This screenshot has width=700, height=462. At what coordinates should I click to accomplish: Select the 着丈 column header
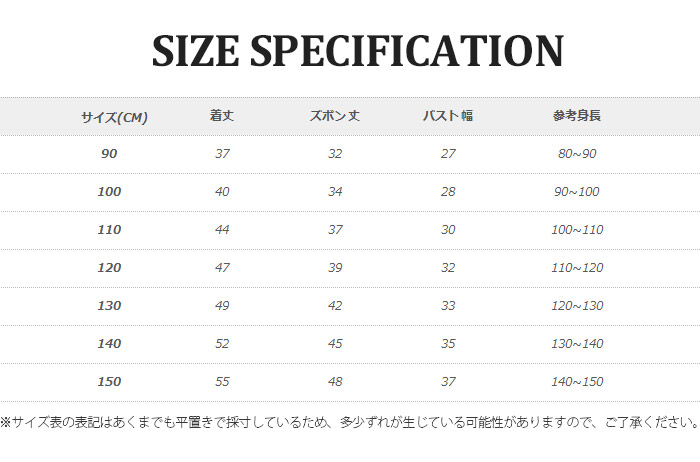tap(222, 116)
